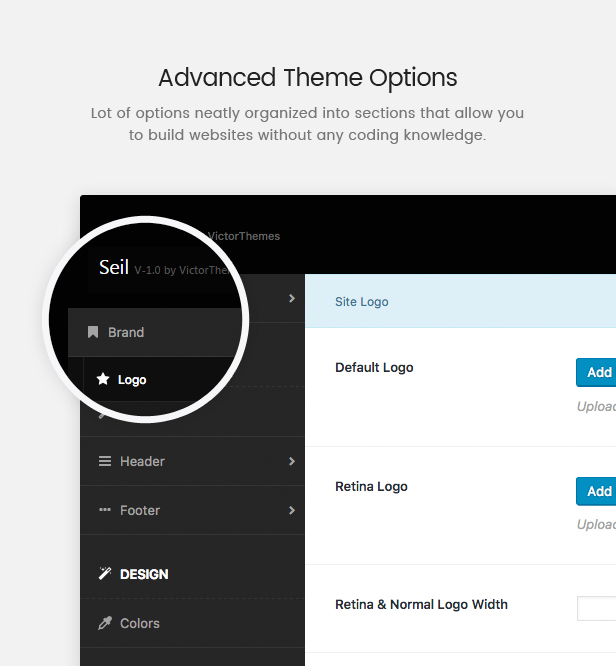The height and width of the screenshot is (672, 616).
Task: Click the DESIGN magic wand icon
Action: pos(105,574)
